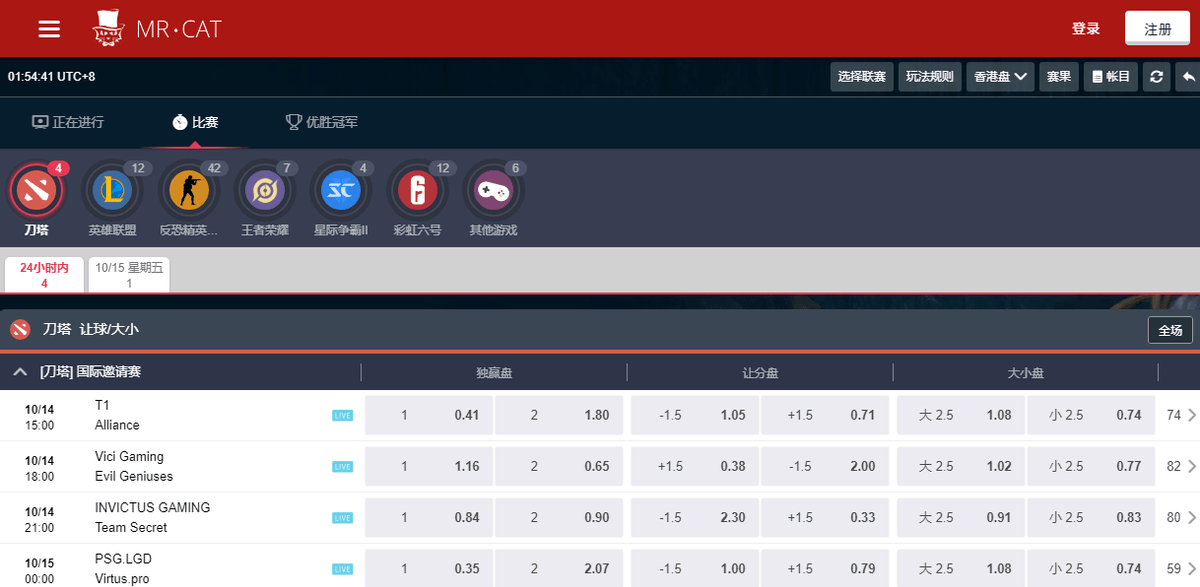Select T1 -1.5 handicap at 1.05
The image size is (1200, 587).
click(x=694, y=415)
